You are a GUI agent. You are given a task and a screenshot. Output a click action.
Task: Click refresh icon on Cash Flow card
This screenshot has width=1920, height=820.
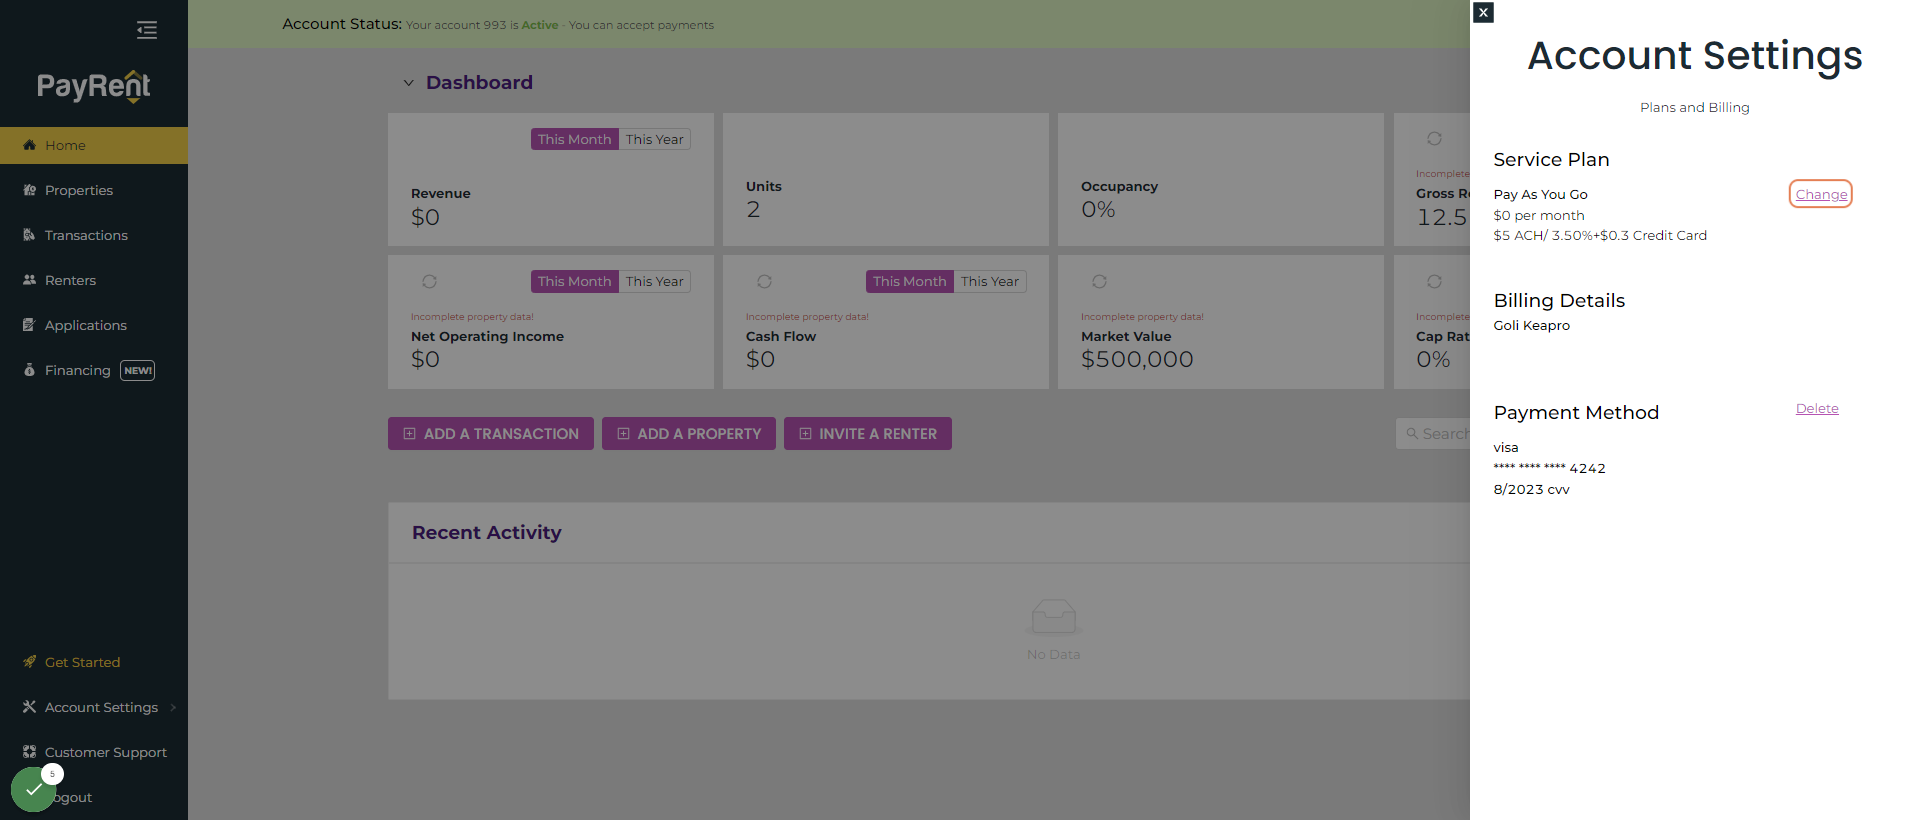point(764,281)
